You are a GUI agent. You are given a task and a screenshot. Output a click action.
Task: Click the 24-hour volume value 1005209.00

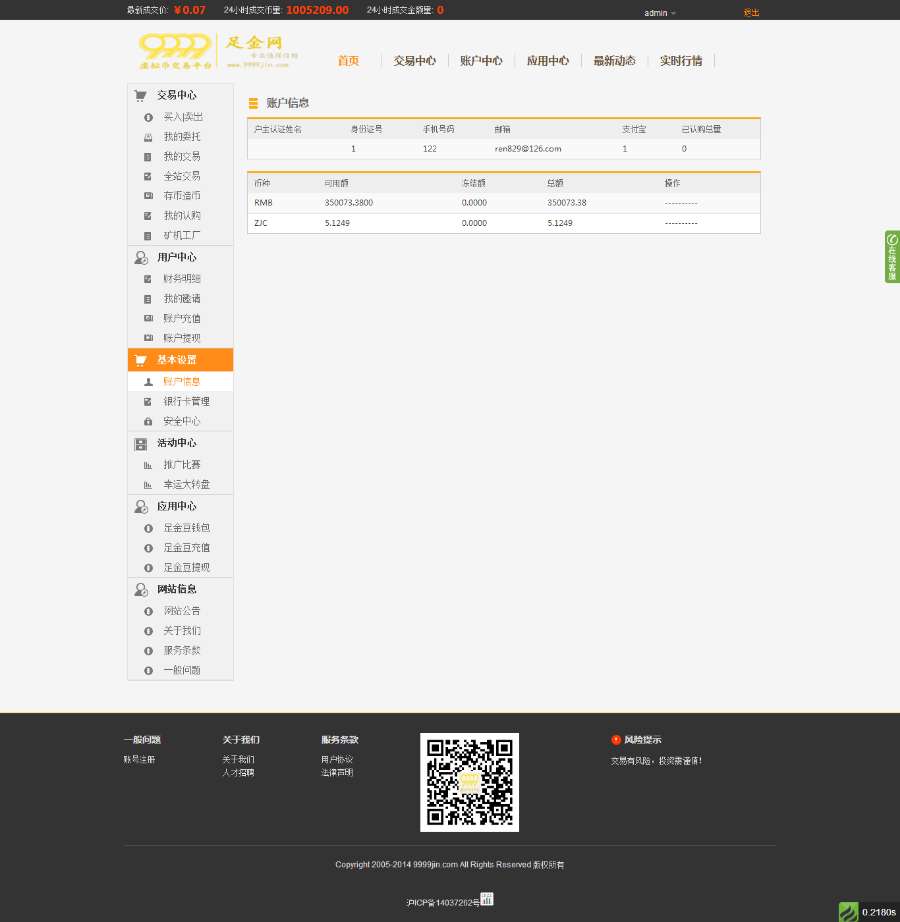(317, 10)
